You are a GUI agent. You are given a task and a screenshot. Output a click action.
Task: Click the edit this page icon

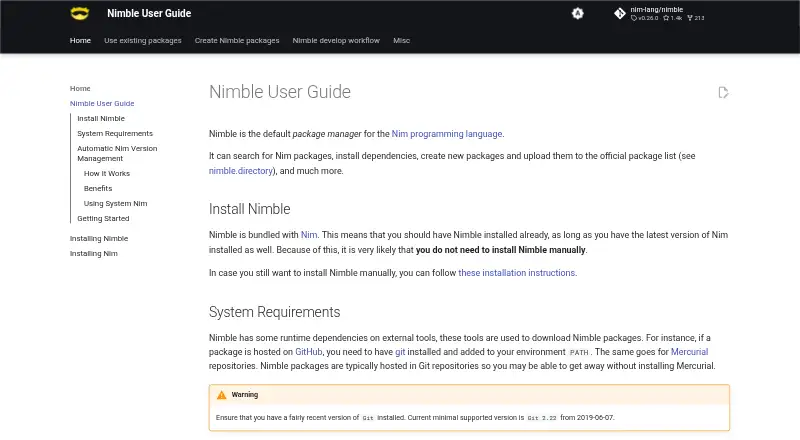(723, 92)
